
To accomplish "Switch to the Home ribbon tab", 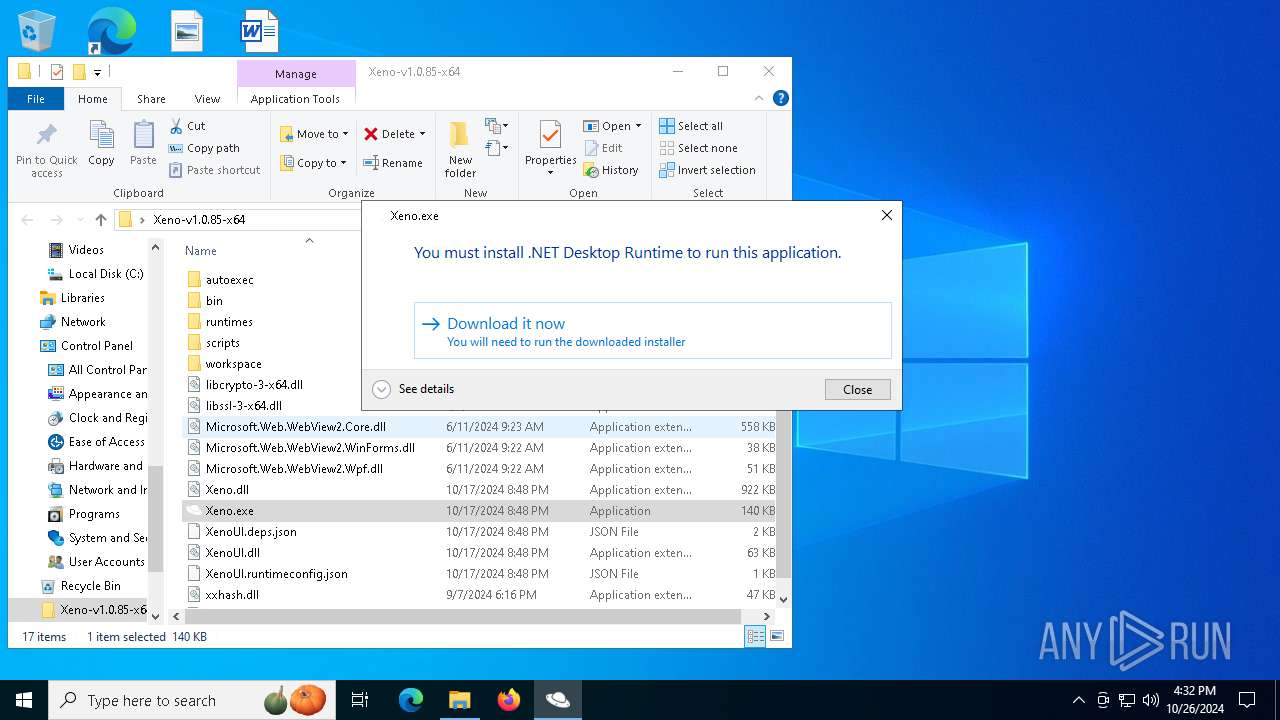I will [93, 99].
